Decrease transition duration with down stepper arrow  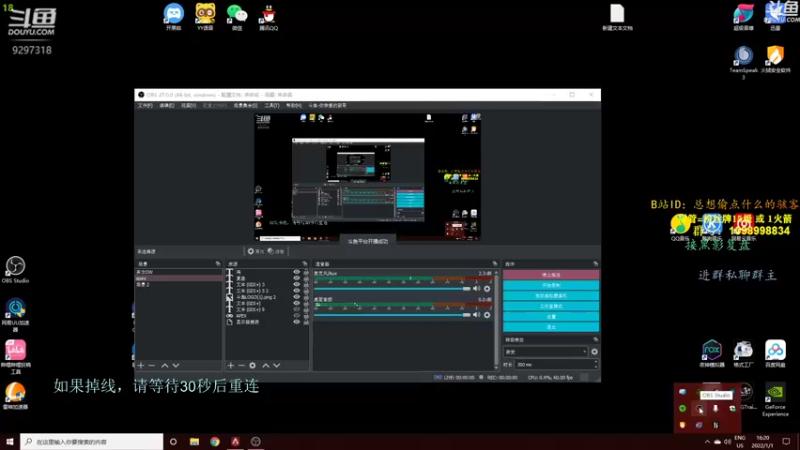(x=595, y=367)
